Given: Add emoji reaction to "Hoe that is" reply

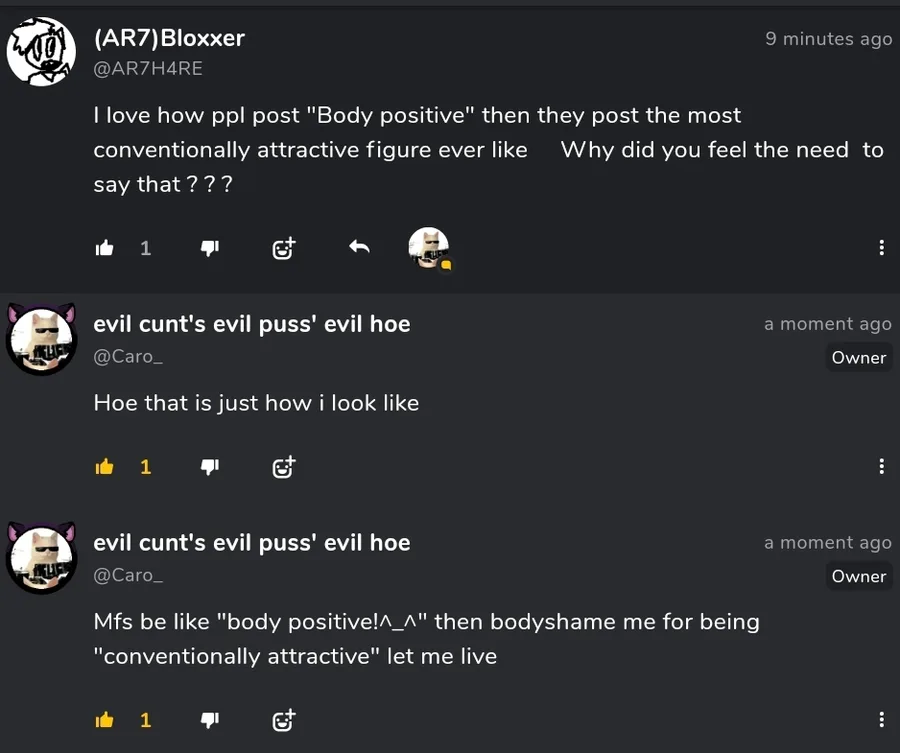Looking at the screenshot, I should coord(284,467).
